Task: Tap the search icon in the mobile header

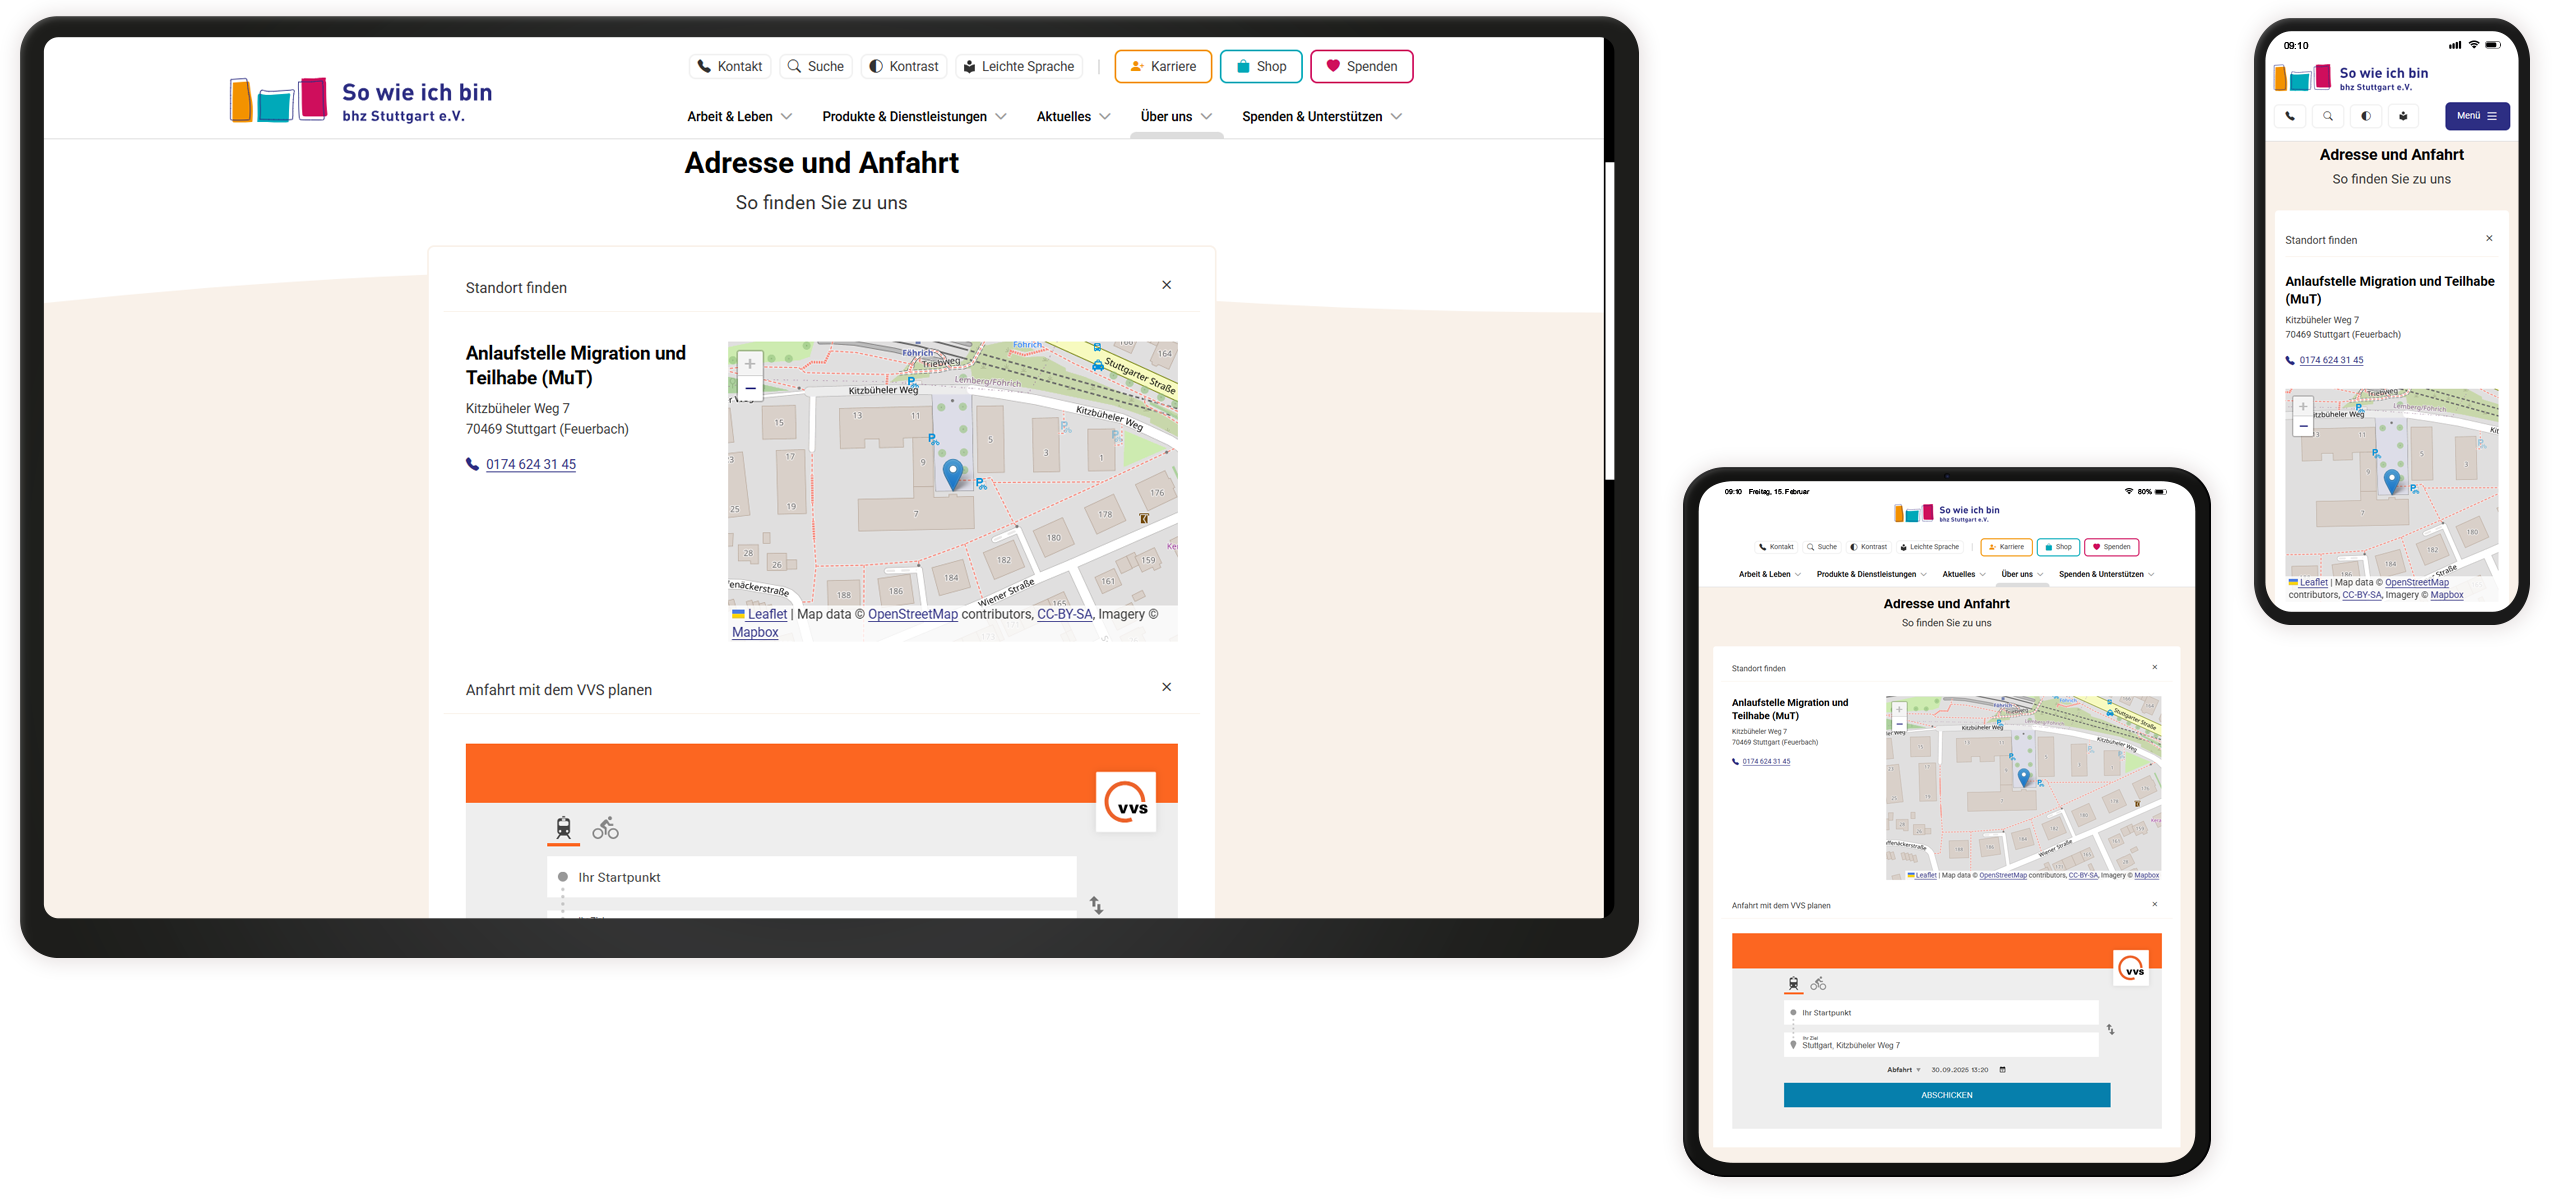Action: [2328, 116]
